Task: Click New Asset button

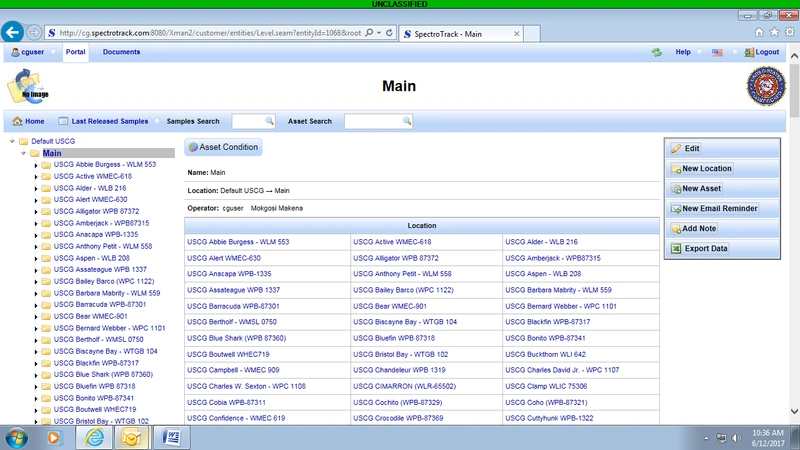Action: coord(696,188)
